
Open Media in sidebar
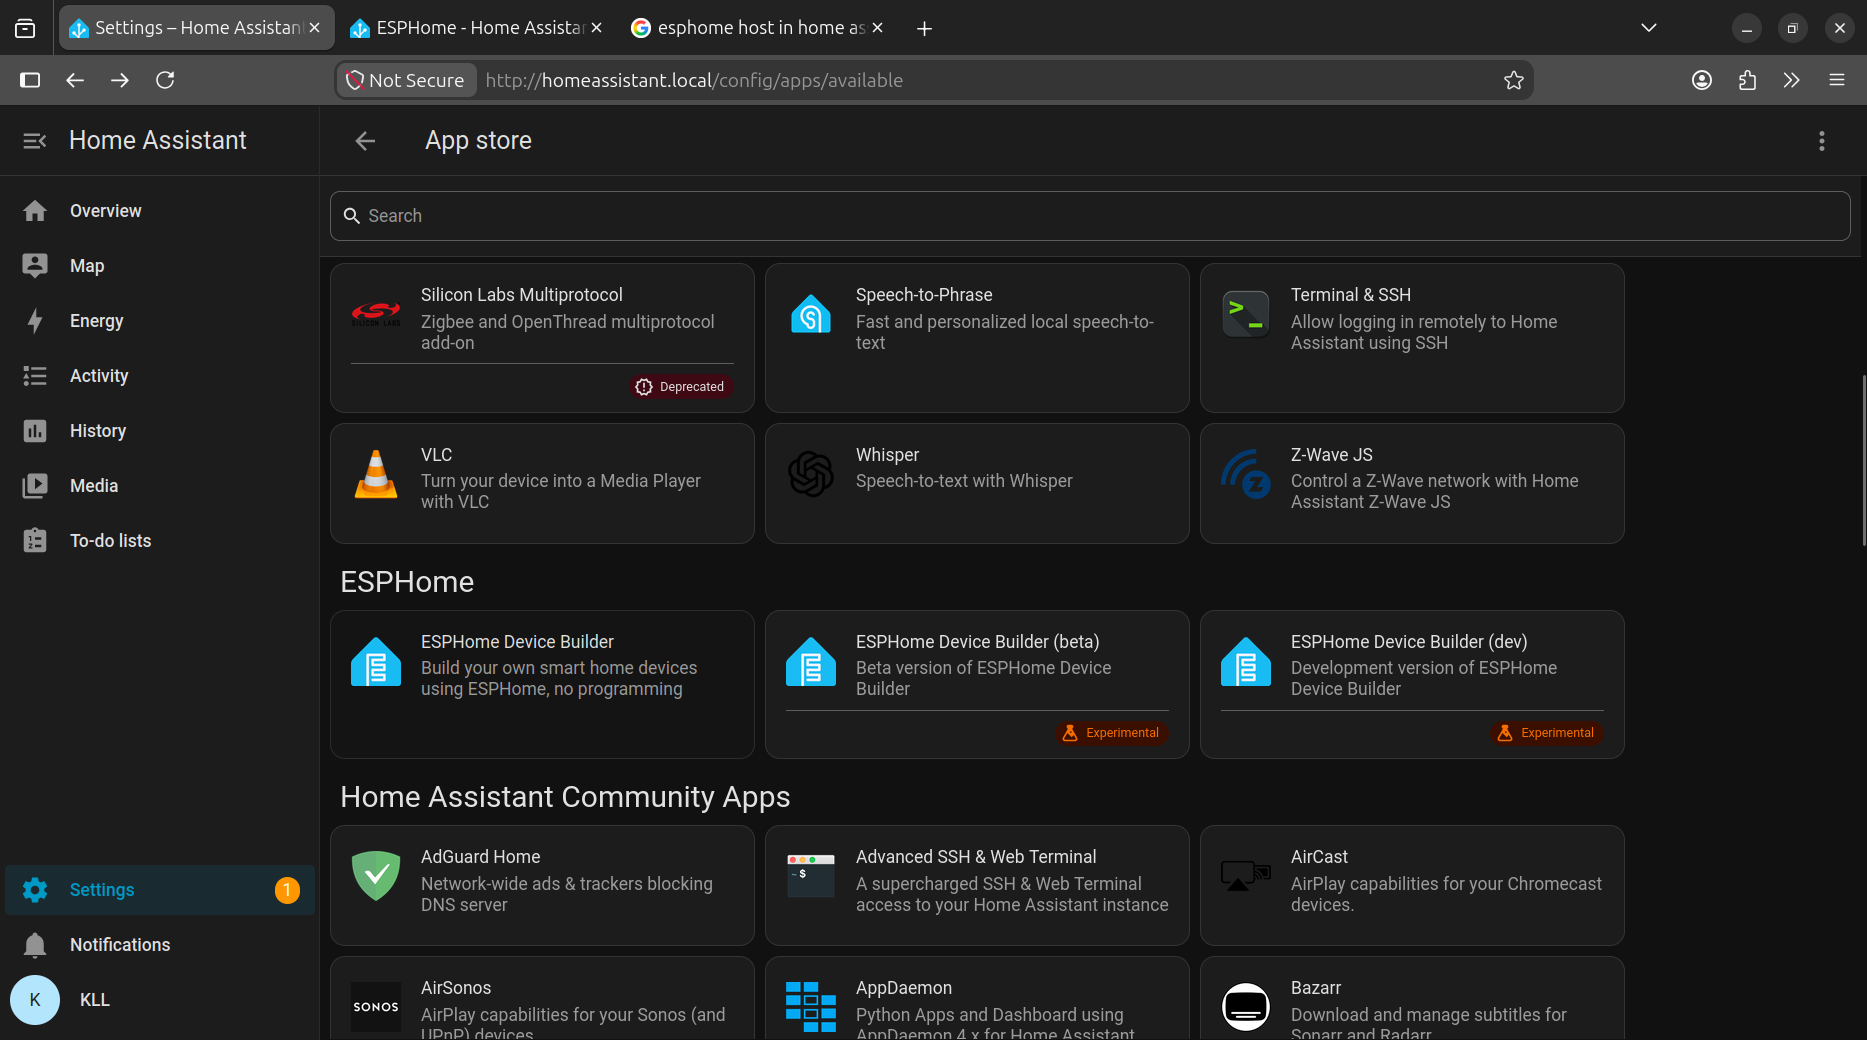pos(160,486)
